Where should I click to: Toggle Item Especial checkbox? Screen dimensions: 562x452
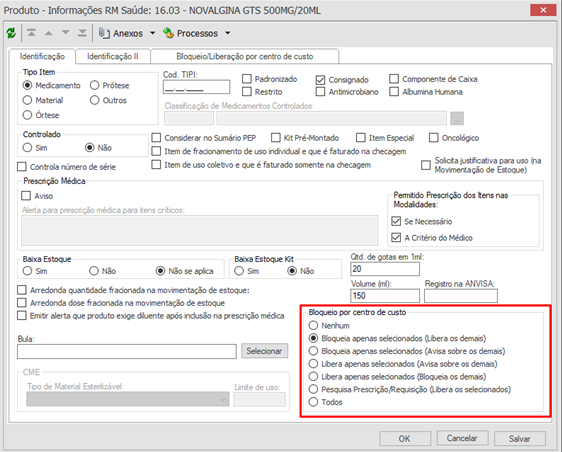coord(361,138)
